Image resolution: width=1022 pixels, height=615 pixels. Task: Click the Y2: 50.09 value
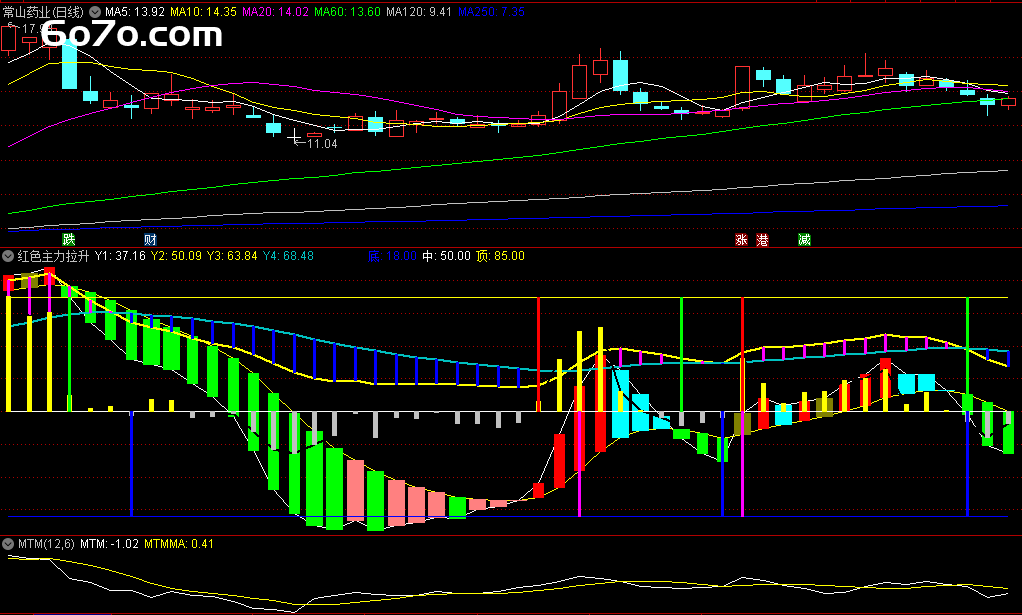[176, 256]
